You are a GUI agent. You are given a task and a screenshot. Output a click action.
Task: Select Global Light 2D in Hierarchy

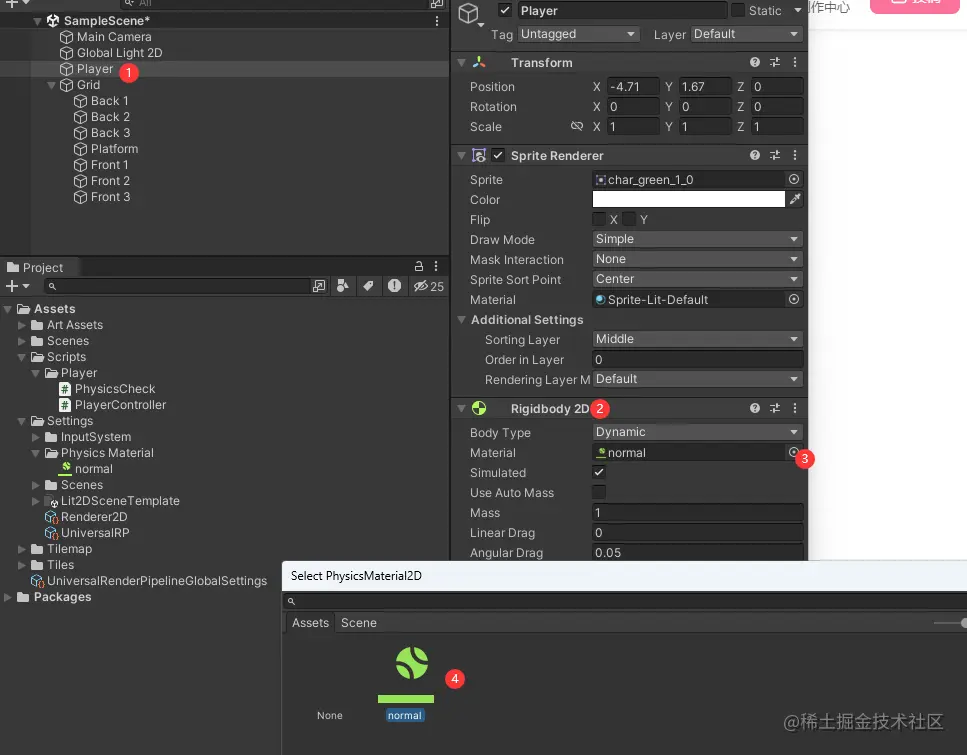(x=111, y=53)
